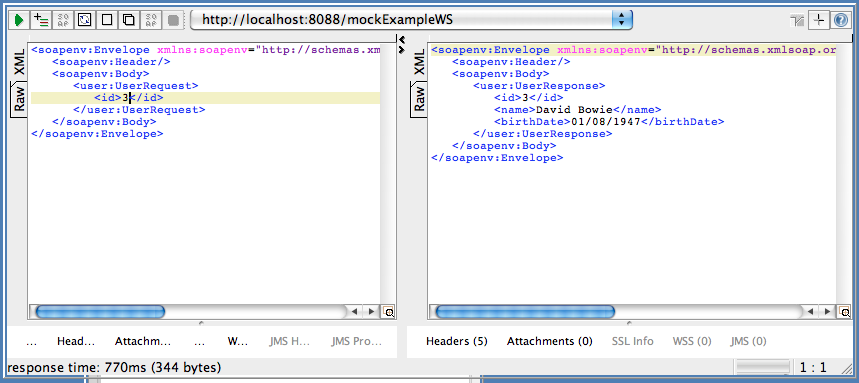Clone request with overlapping squares icon
The width and height of the screenshot is (859, 383).
coord(129,20)
